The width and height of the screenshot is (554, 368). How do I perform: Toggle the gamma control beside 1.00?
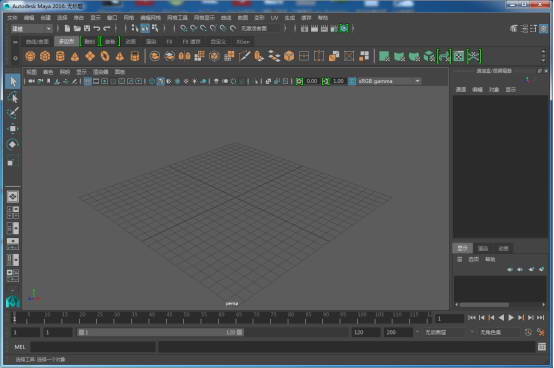[x=325, y=82]
